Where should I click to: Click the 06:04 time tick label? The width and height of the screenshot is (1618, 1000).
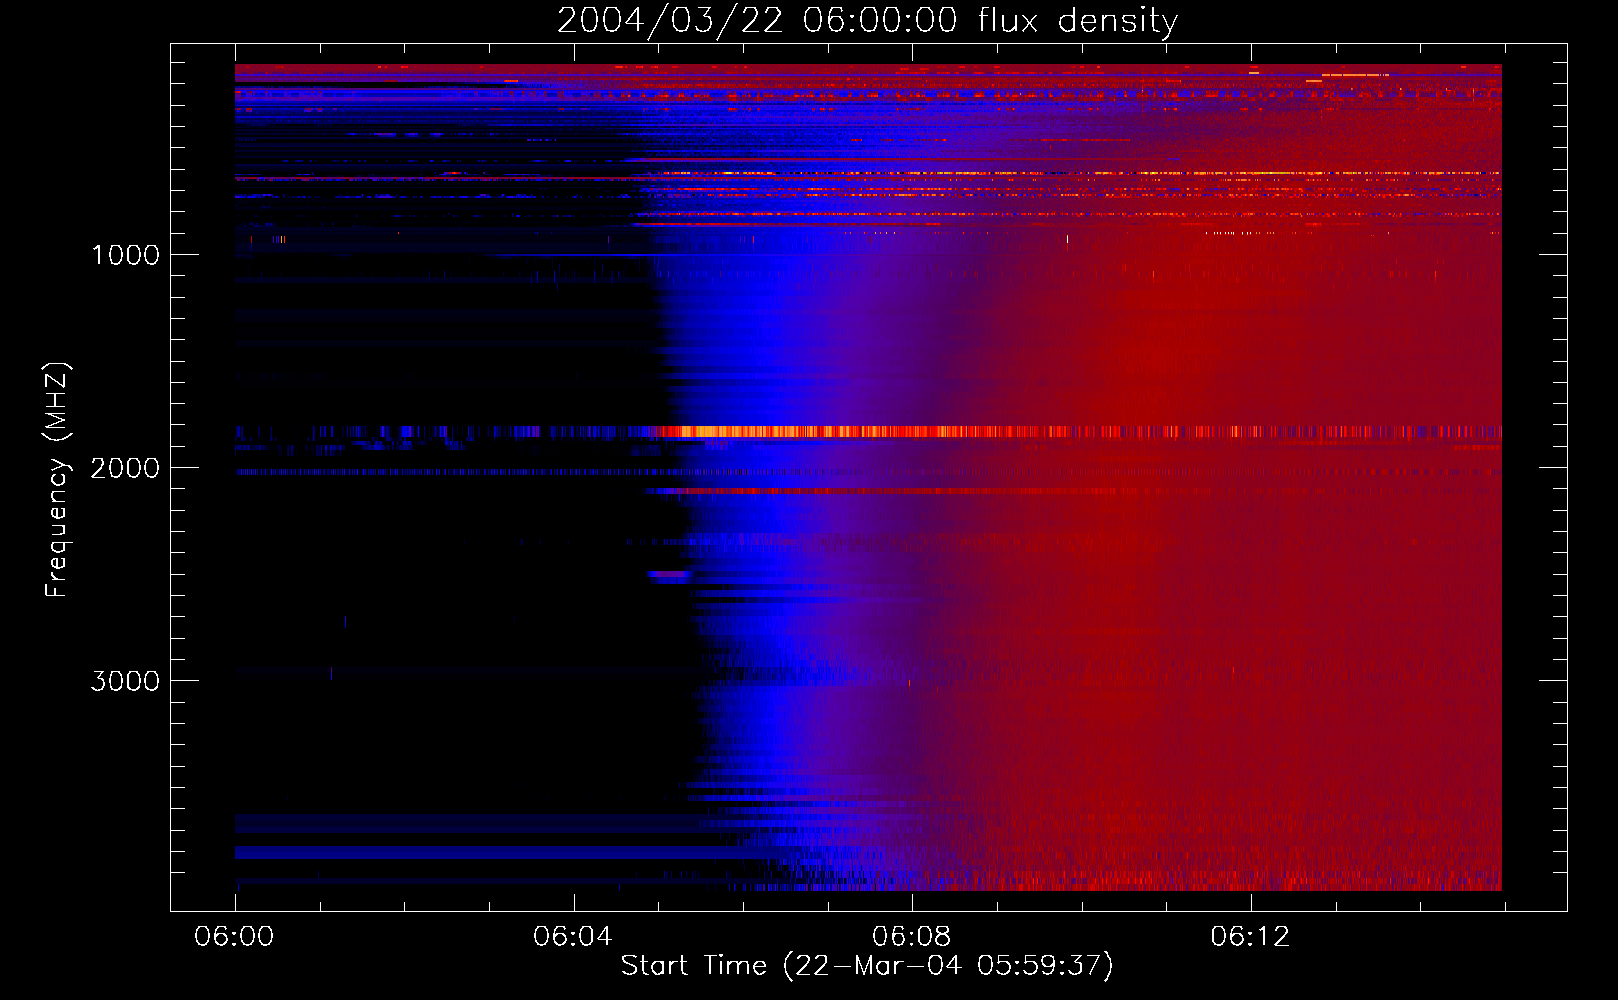[573, 937]
